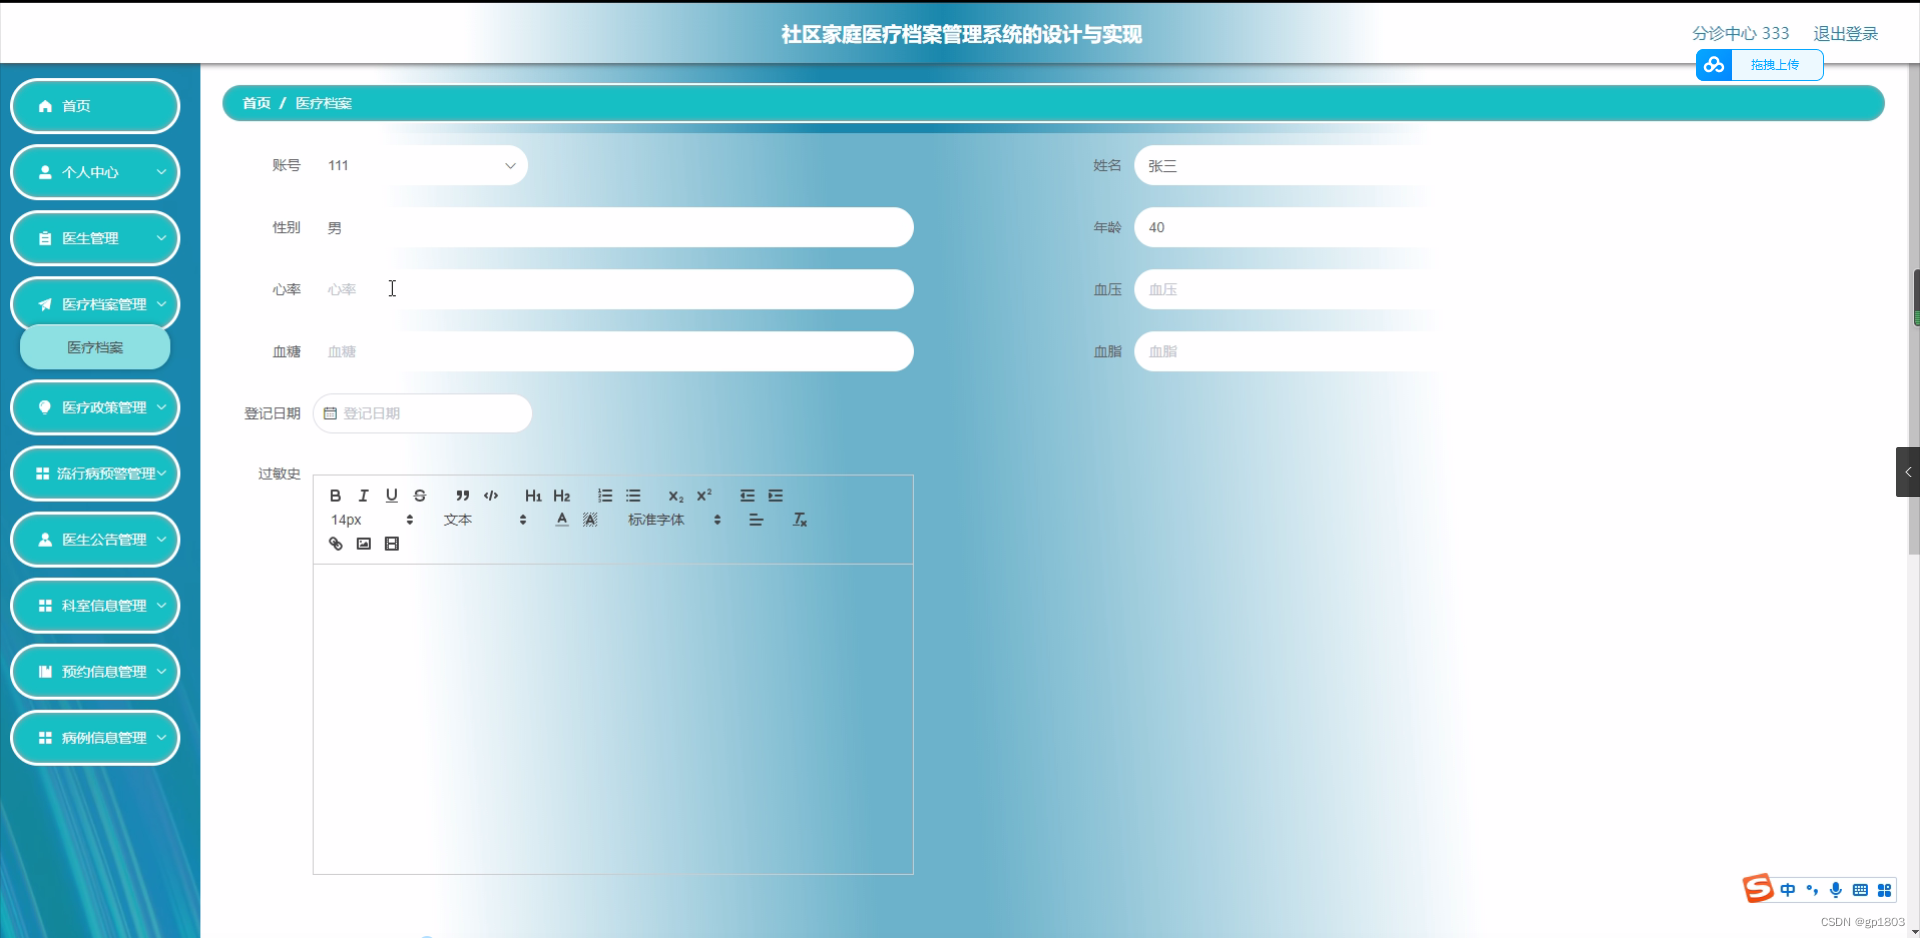This screenshot has height=938, width=1920.
Task: Go to 首页 in the sidebar
Action: [x=95, y=106]
